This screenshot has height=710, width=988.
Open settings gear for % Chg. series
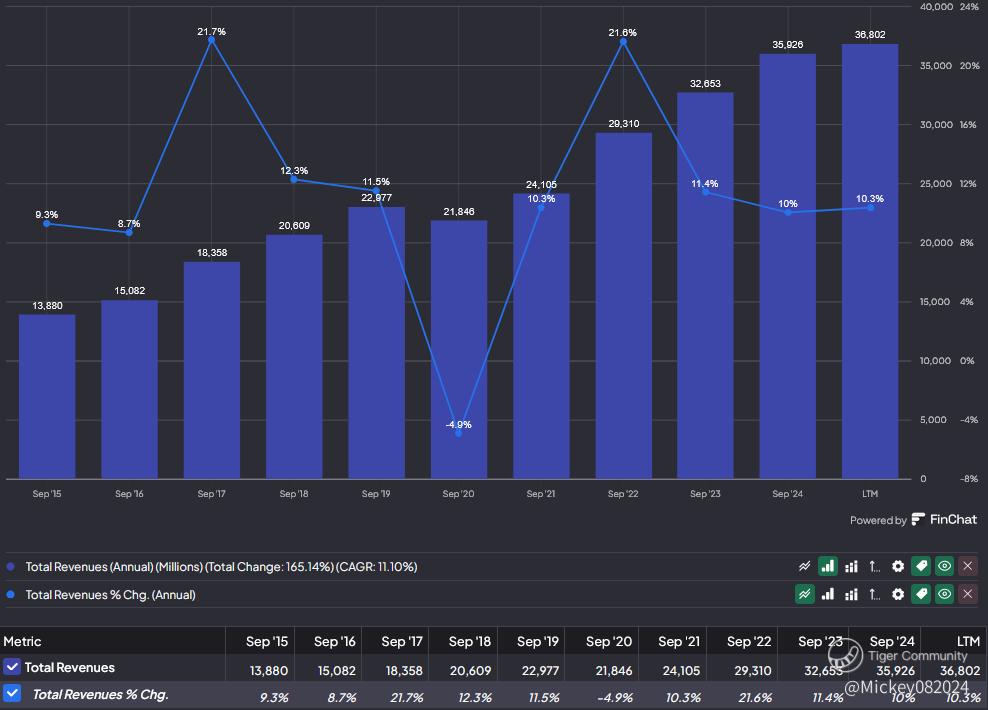click(898, 594)
